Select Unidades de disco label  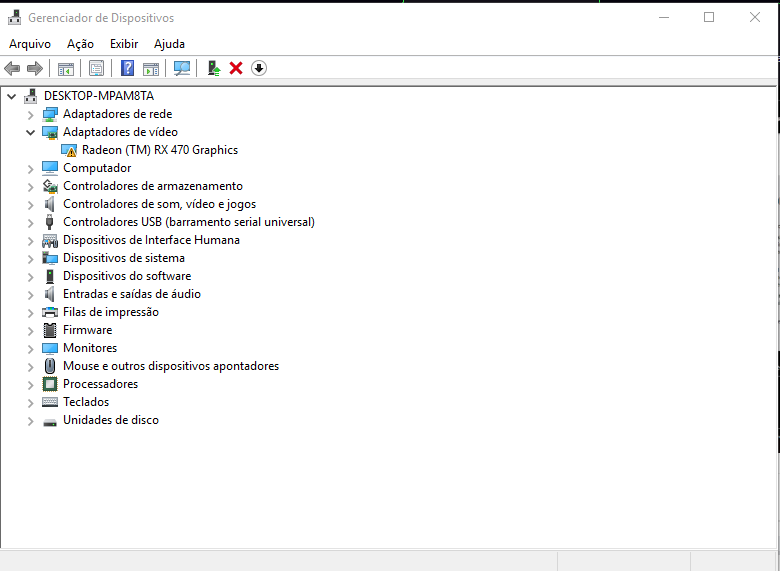(x=111, y=420)
